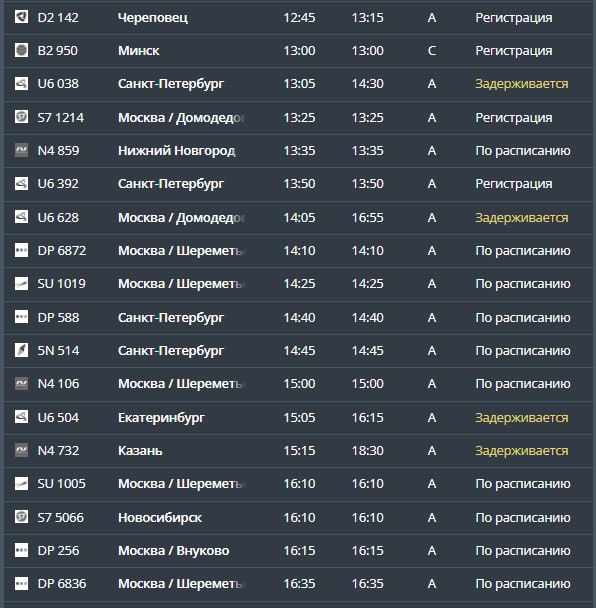Open flight U6 628 to Москва / Домодедово
596x608 pixels.
pos(298,218)
